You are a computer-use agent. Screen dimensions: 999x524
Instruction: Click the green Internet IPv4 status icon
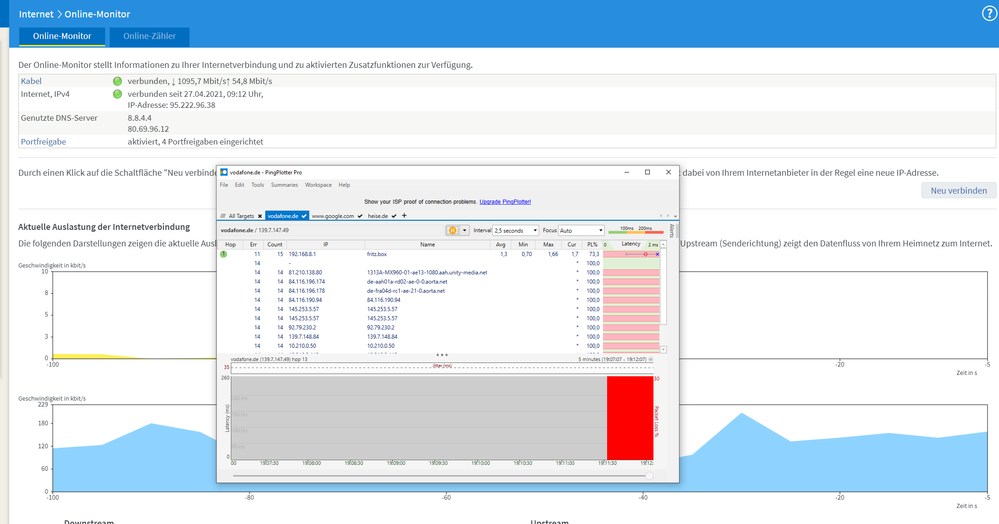pyautogui.click(x=117, y=94)
